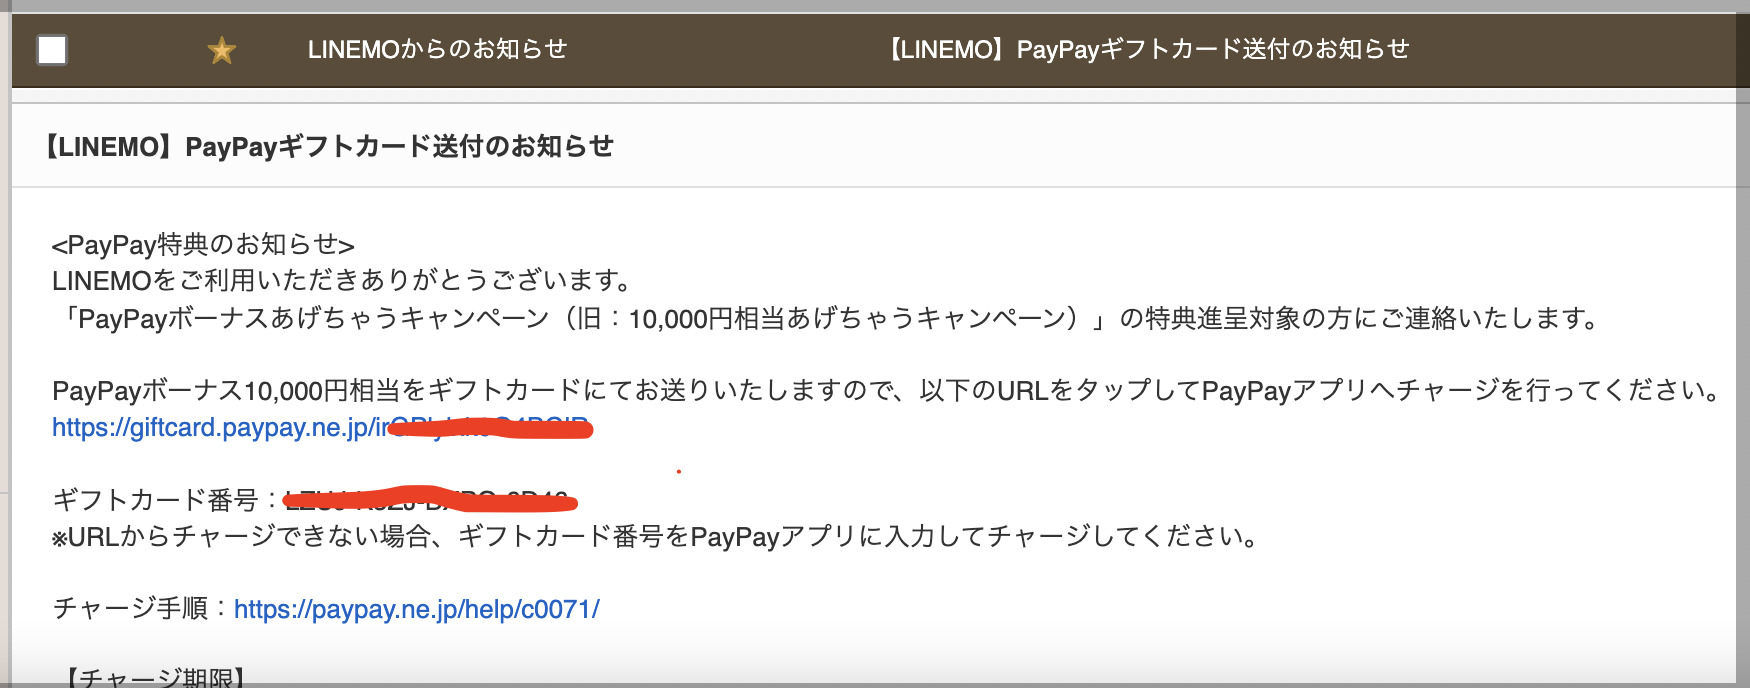
Task: Tick the checkbox on the LINEMO email row
Action: (x=52, y=50)
